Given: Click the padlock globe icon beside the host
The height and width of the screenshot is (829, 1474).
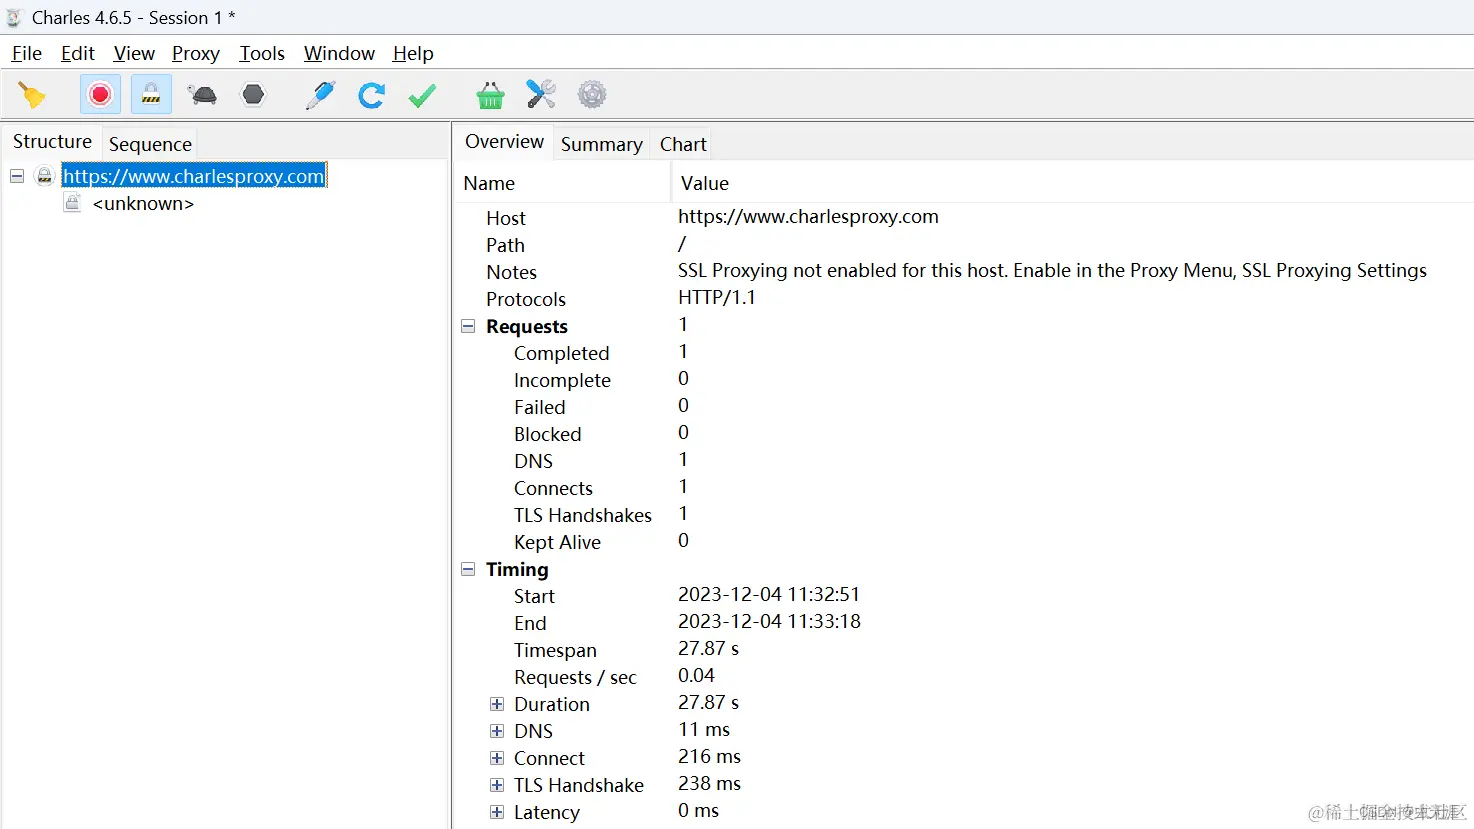Looking at the screenshot, I should pos(44,176).
